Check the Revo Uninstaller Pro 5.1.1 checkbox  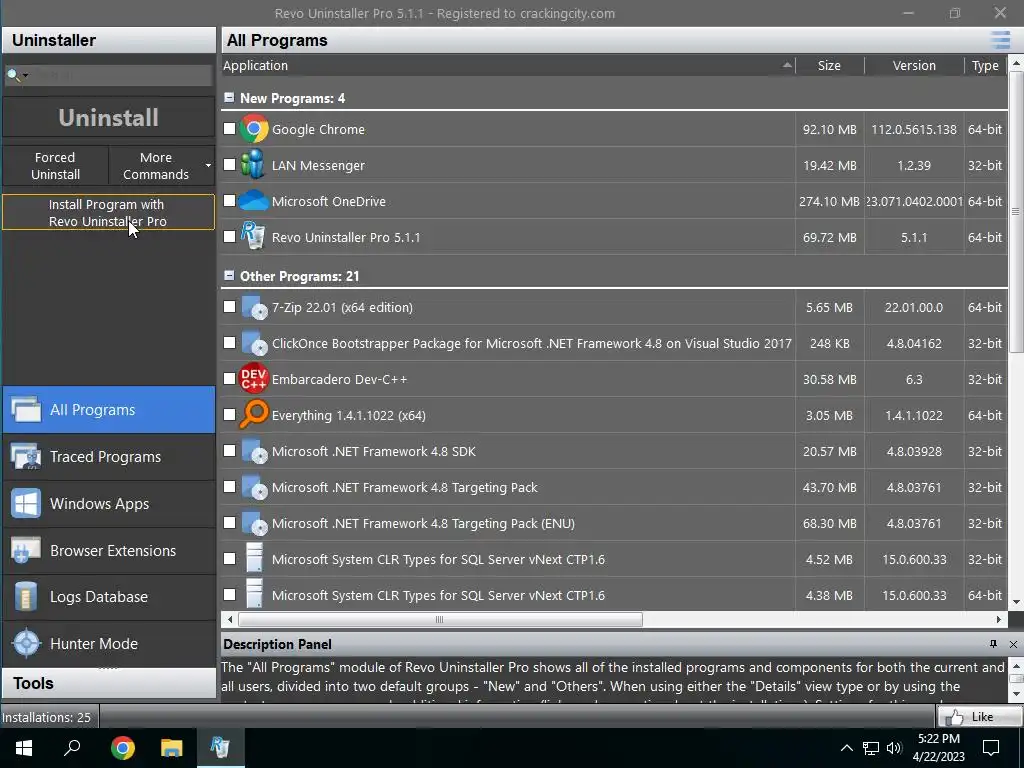[x=229, y=236]
